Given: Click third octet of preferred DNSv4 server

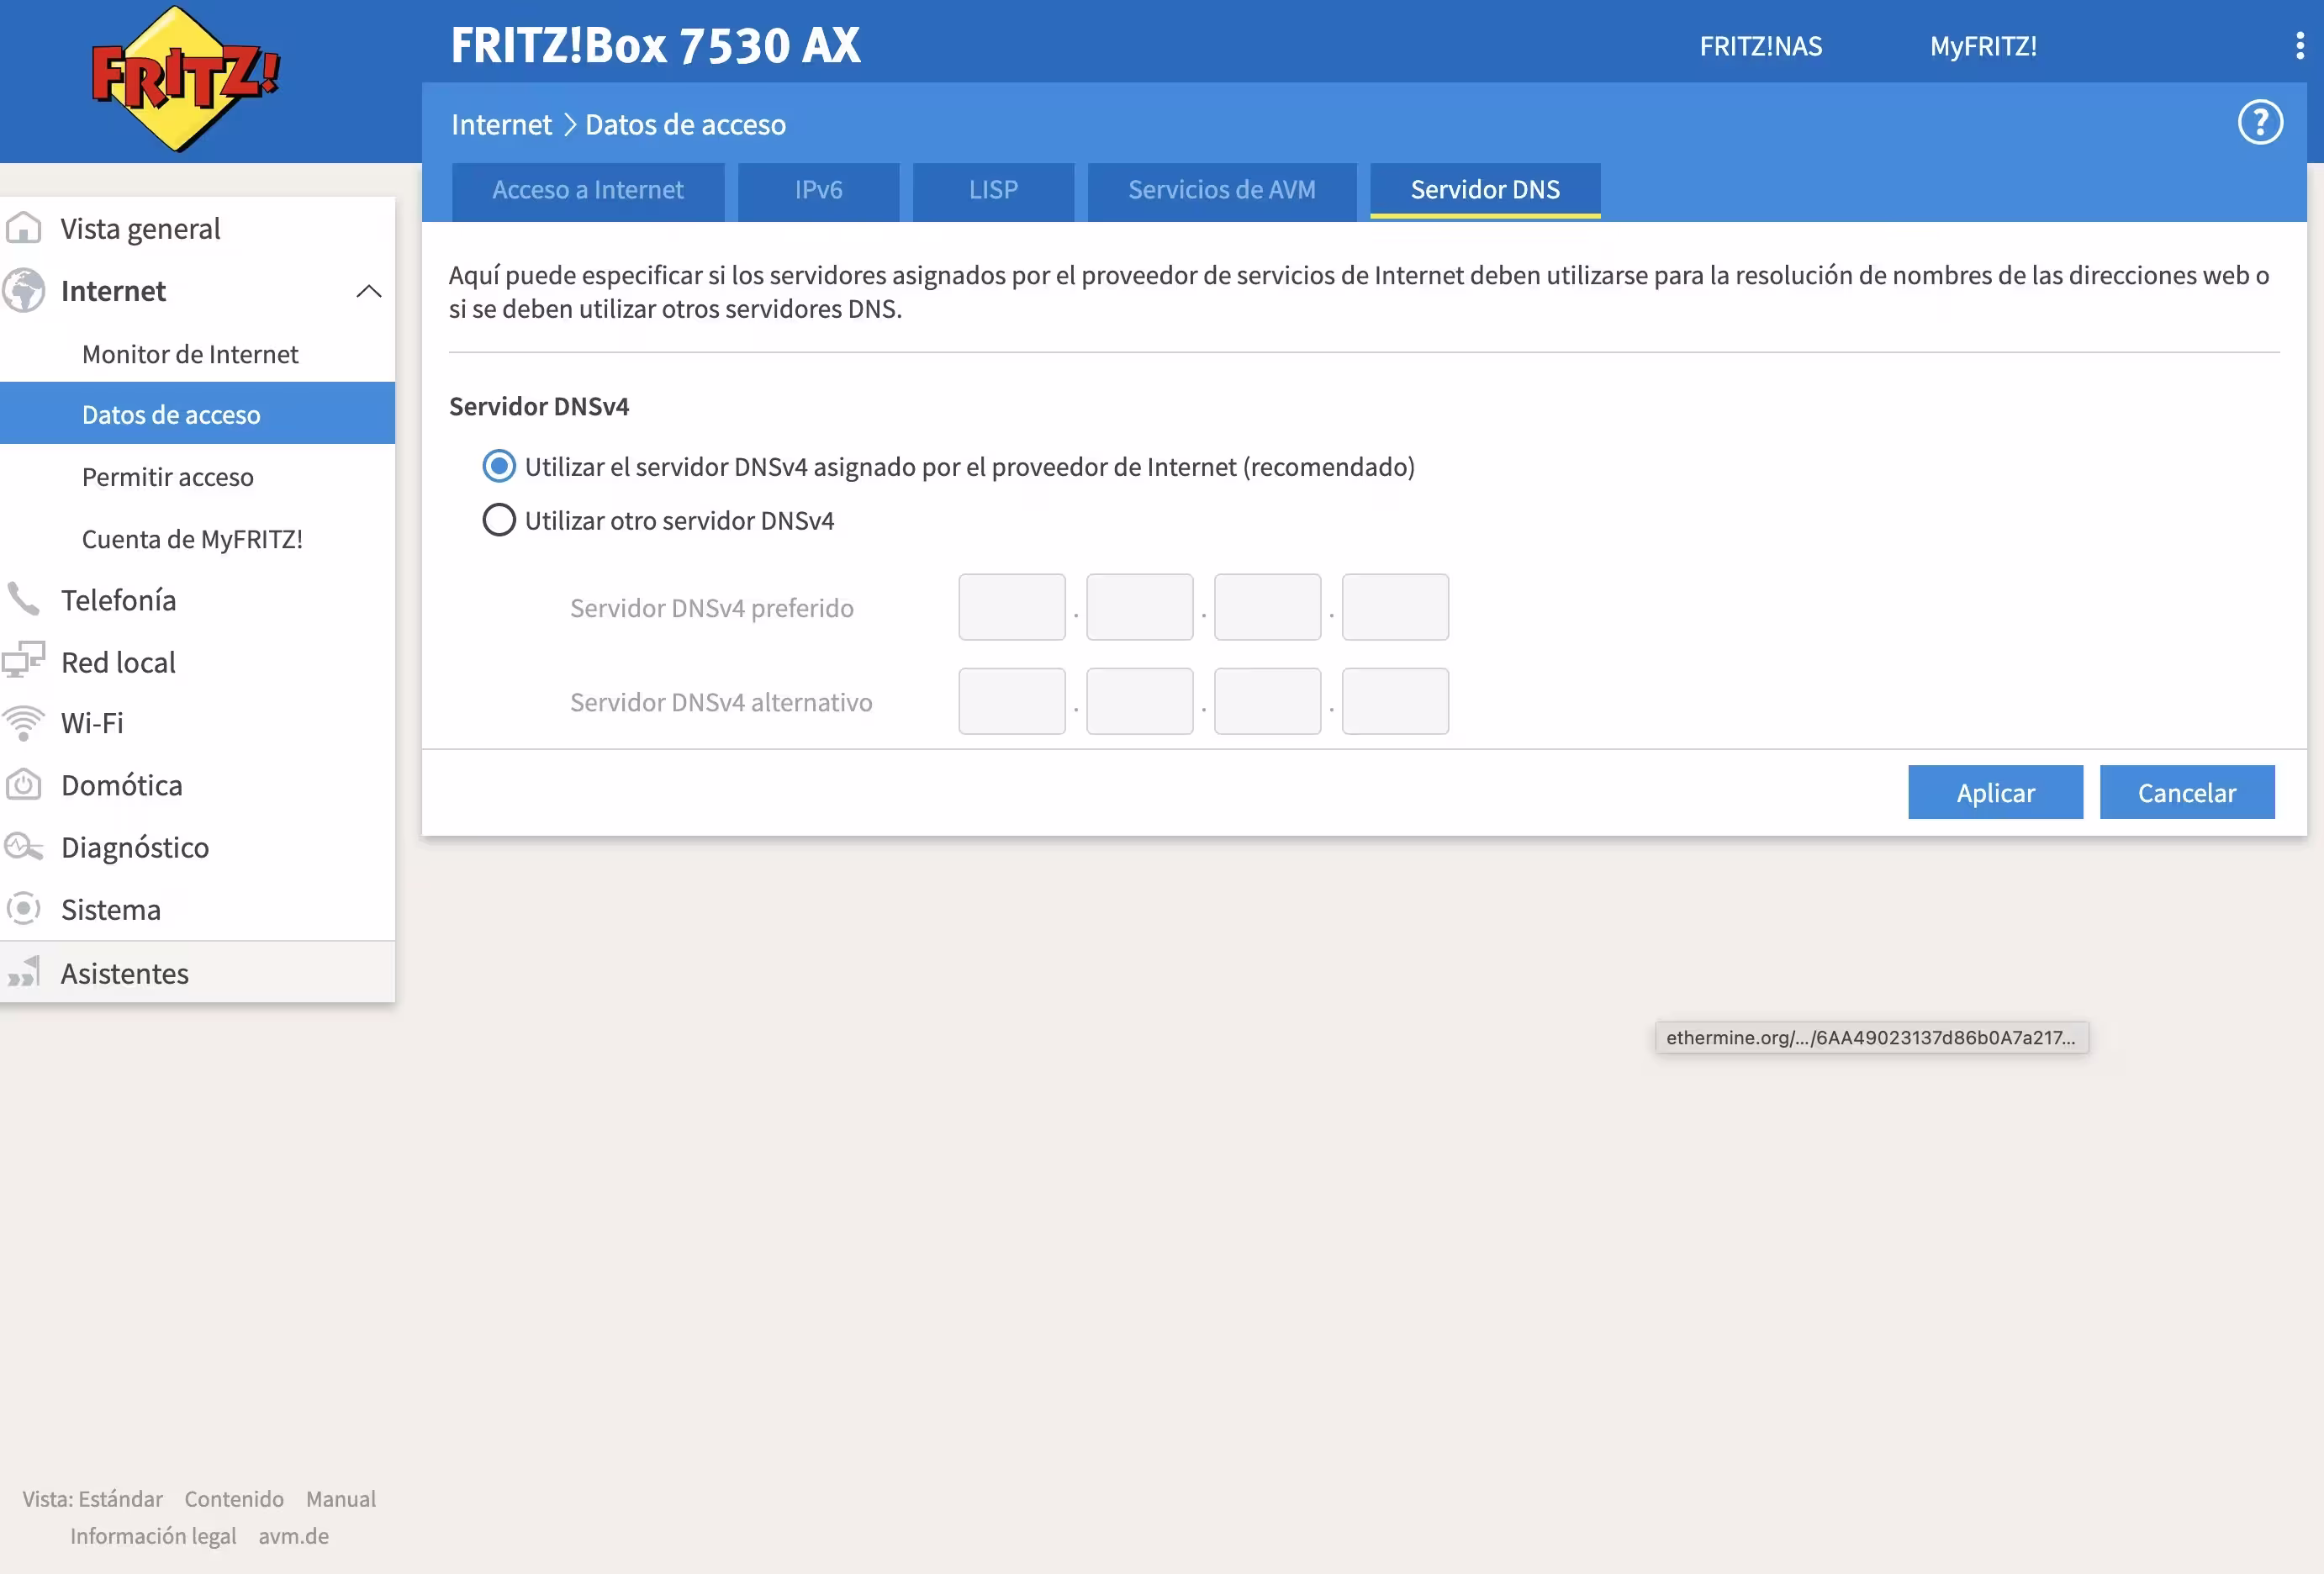Looking at the screenshot, I should point(1268,607).
